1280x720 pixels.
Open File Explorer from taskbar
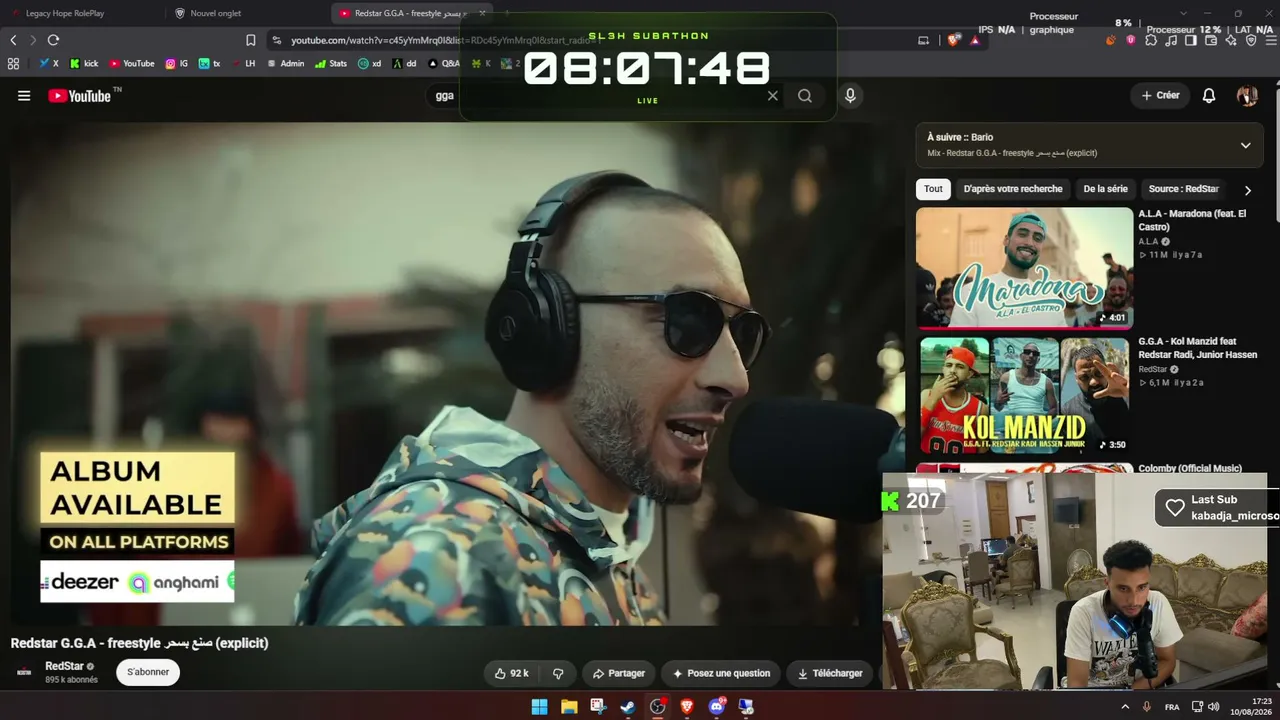[569, 707]
